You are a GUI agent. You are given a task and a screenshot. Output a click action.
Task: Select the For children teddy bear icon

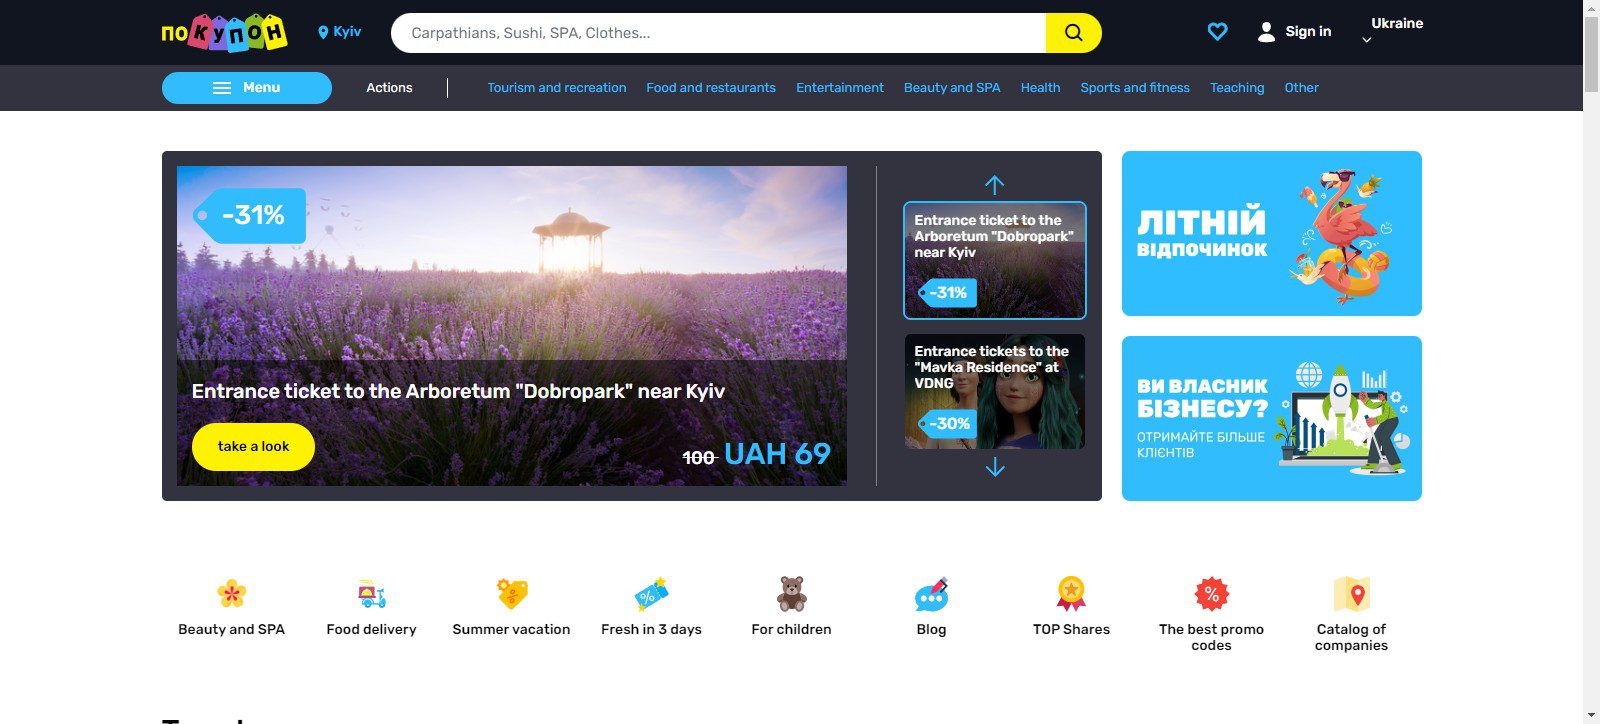[x=791, y=594]
